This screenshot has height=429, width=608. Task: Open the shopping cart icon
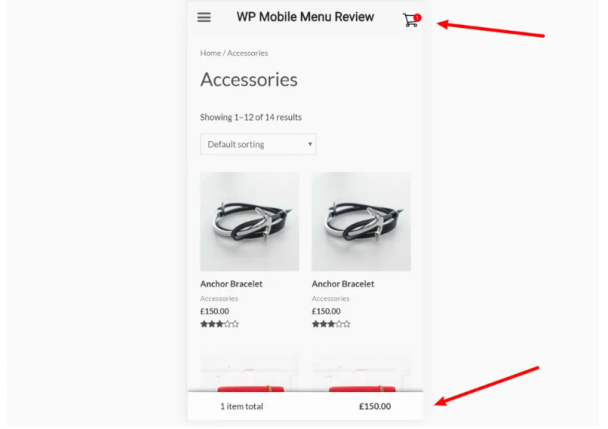(409, 20)
